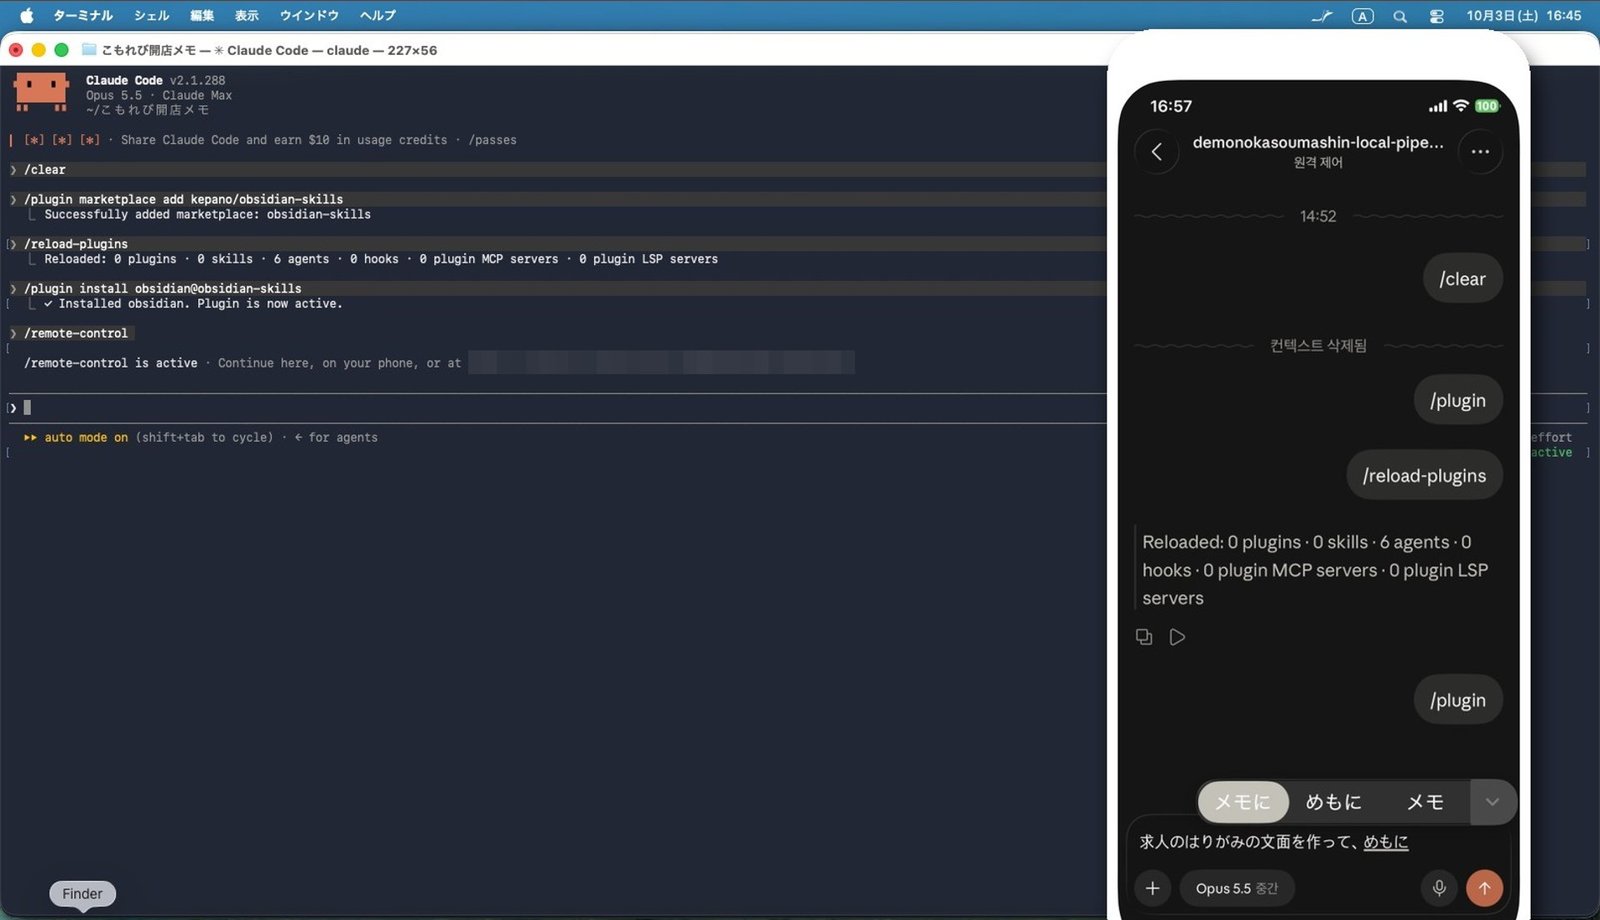Click the auto mode on status text

[x=86, y=437]
